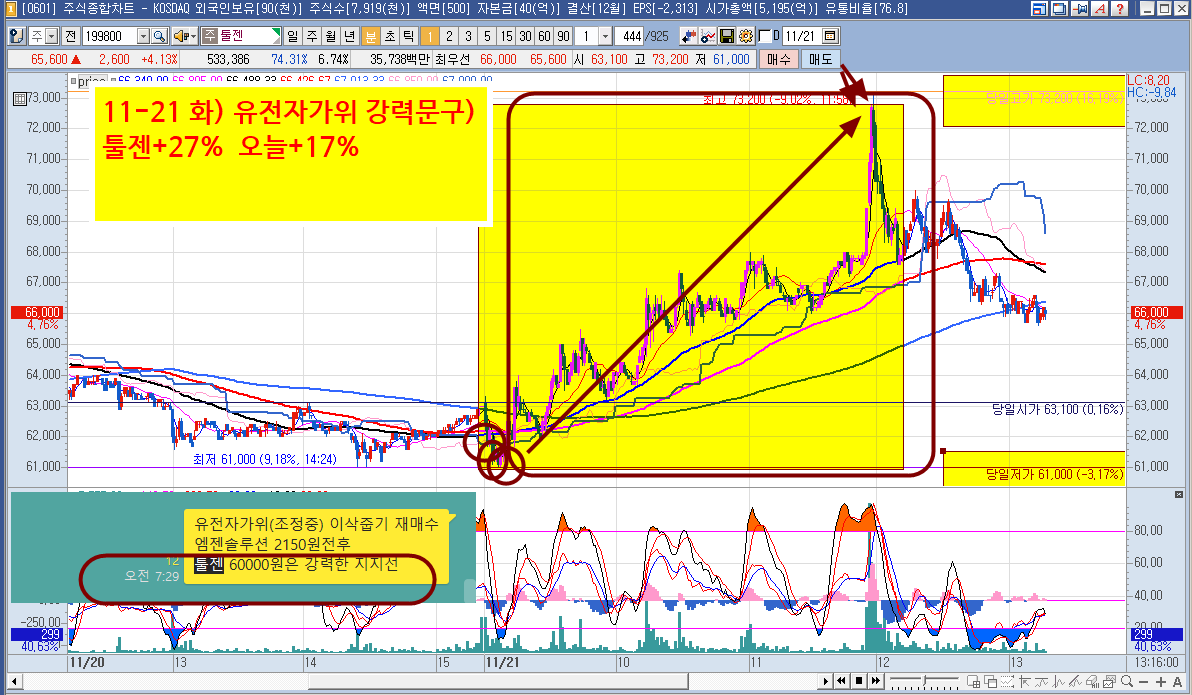This screenshot has width=1192, height=695.
Task: Click the cascade windows title icon
Action: tap(1060, 8)
